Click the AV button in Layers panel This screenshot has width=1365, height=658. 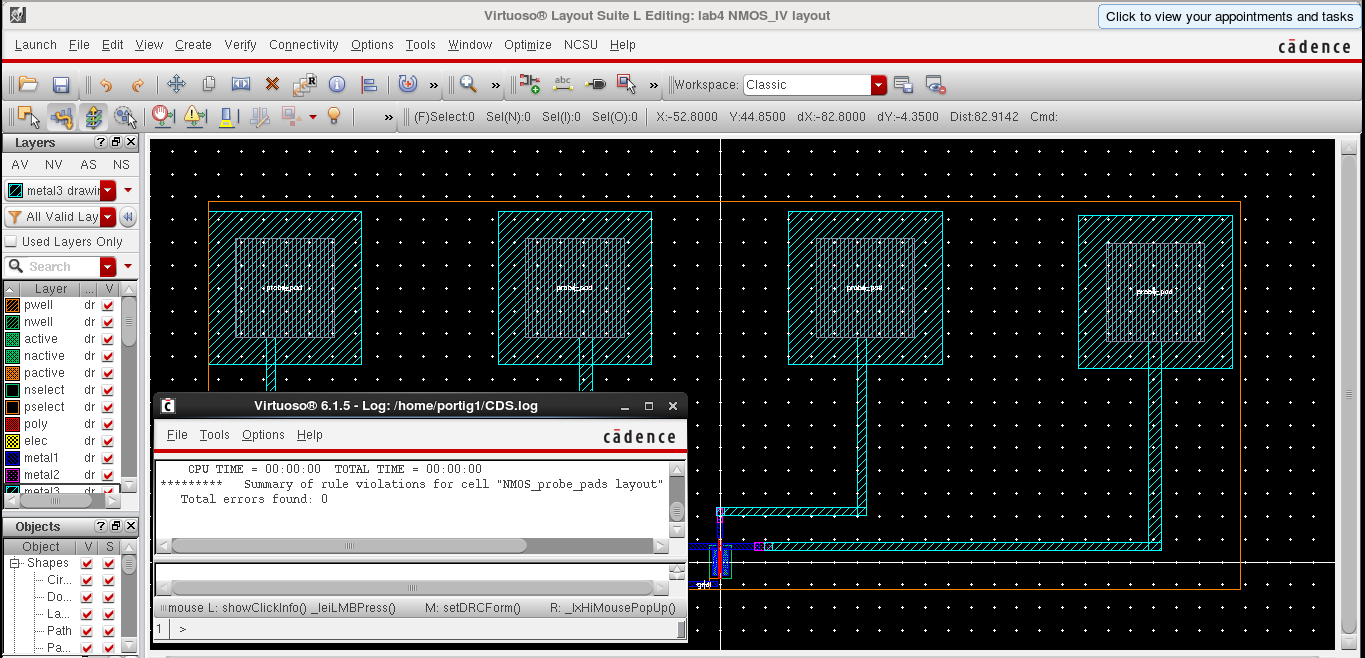tap(20, 165)
